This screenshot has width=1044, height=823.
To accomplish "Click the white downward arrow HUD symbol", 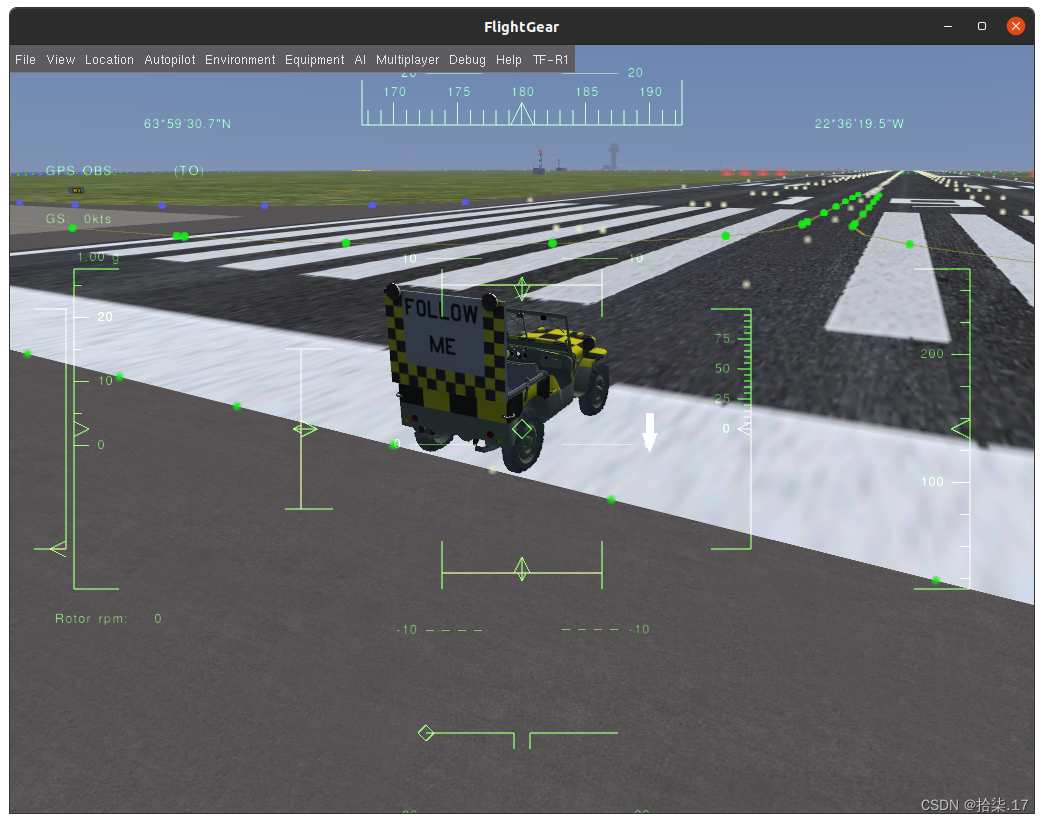I will pos(650,430).
